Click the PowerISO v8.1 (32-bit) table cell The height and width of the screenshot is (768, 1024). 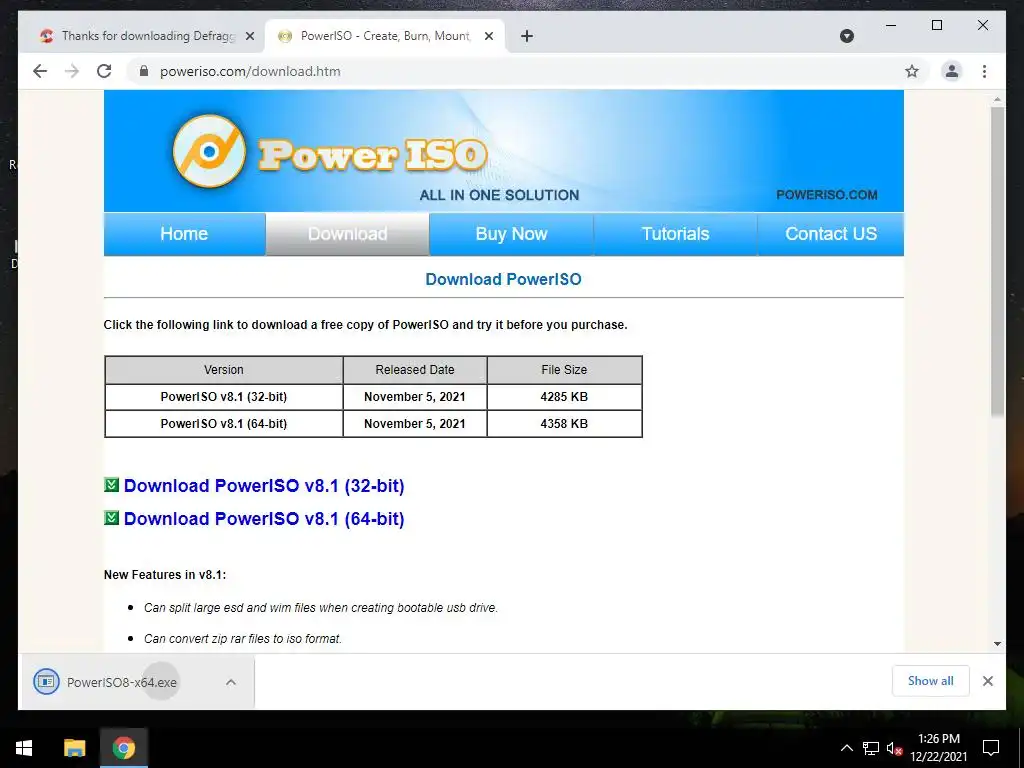click(x=224, y=396)
